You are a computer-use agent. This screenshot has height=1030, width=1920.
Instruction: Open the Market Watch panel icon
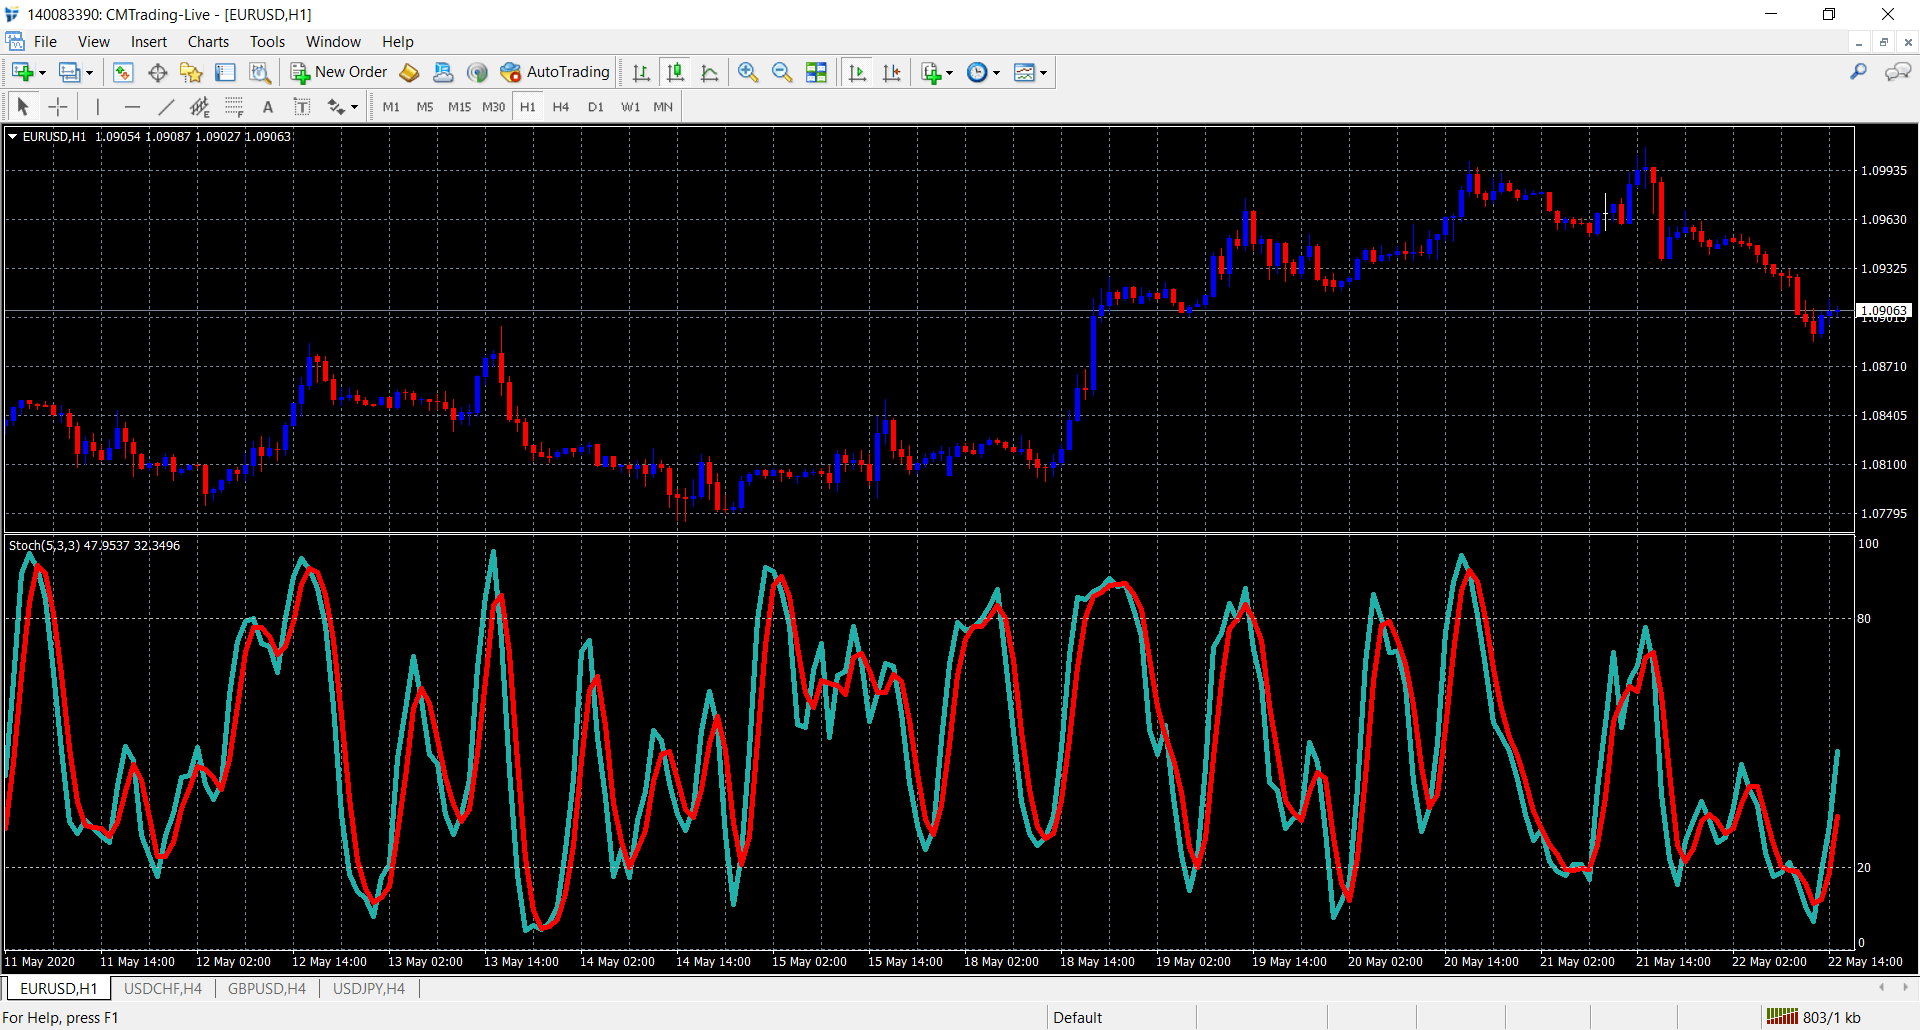[123, 72]
